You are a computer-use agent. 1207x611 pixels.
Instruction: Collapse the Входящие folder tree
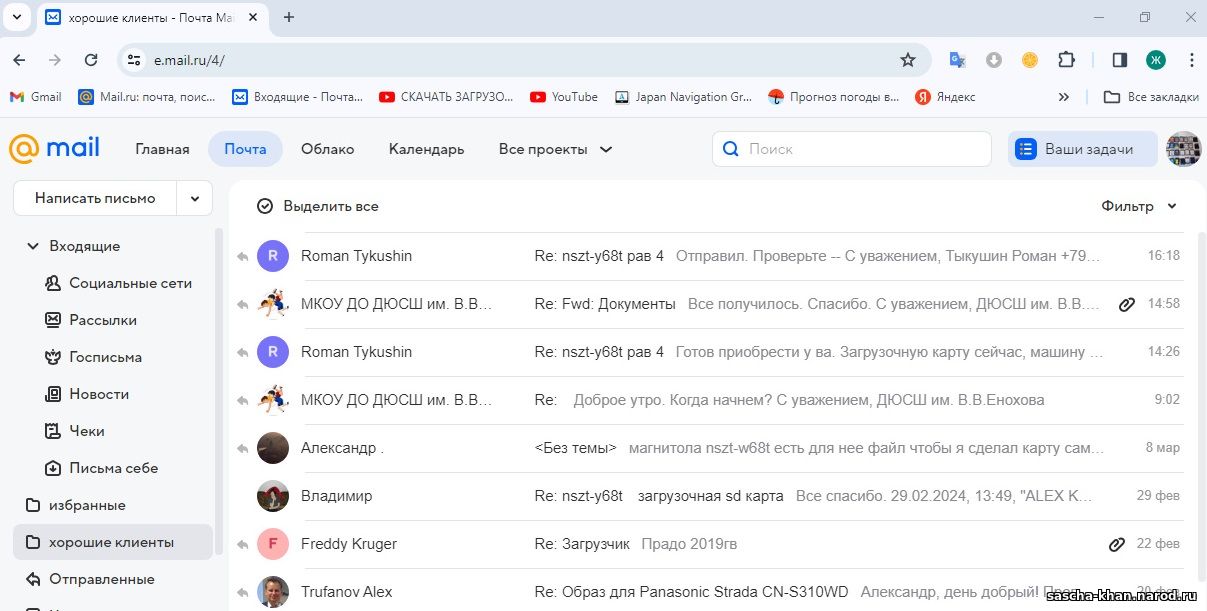click(33, 246)
